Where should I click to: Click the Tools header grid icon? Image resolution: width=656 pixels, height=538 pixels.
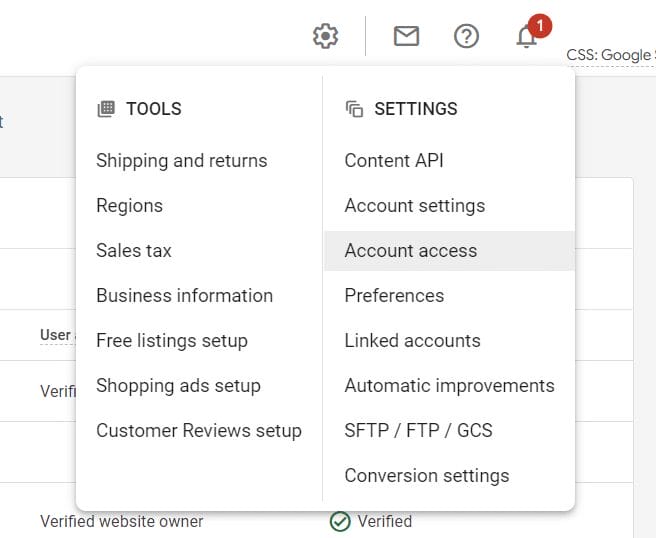(105, 109)
